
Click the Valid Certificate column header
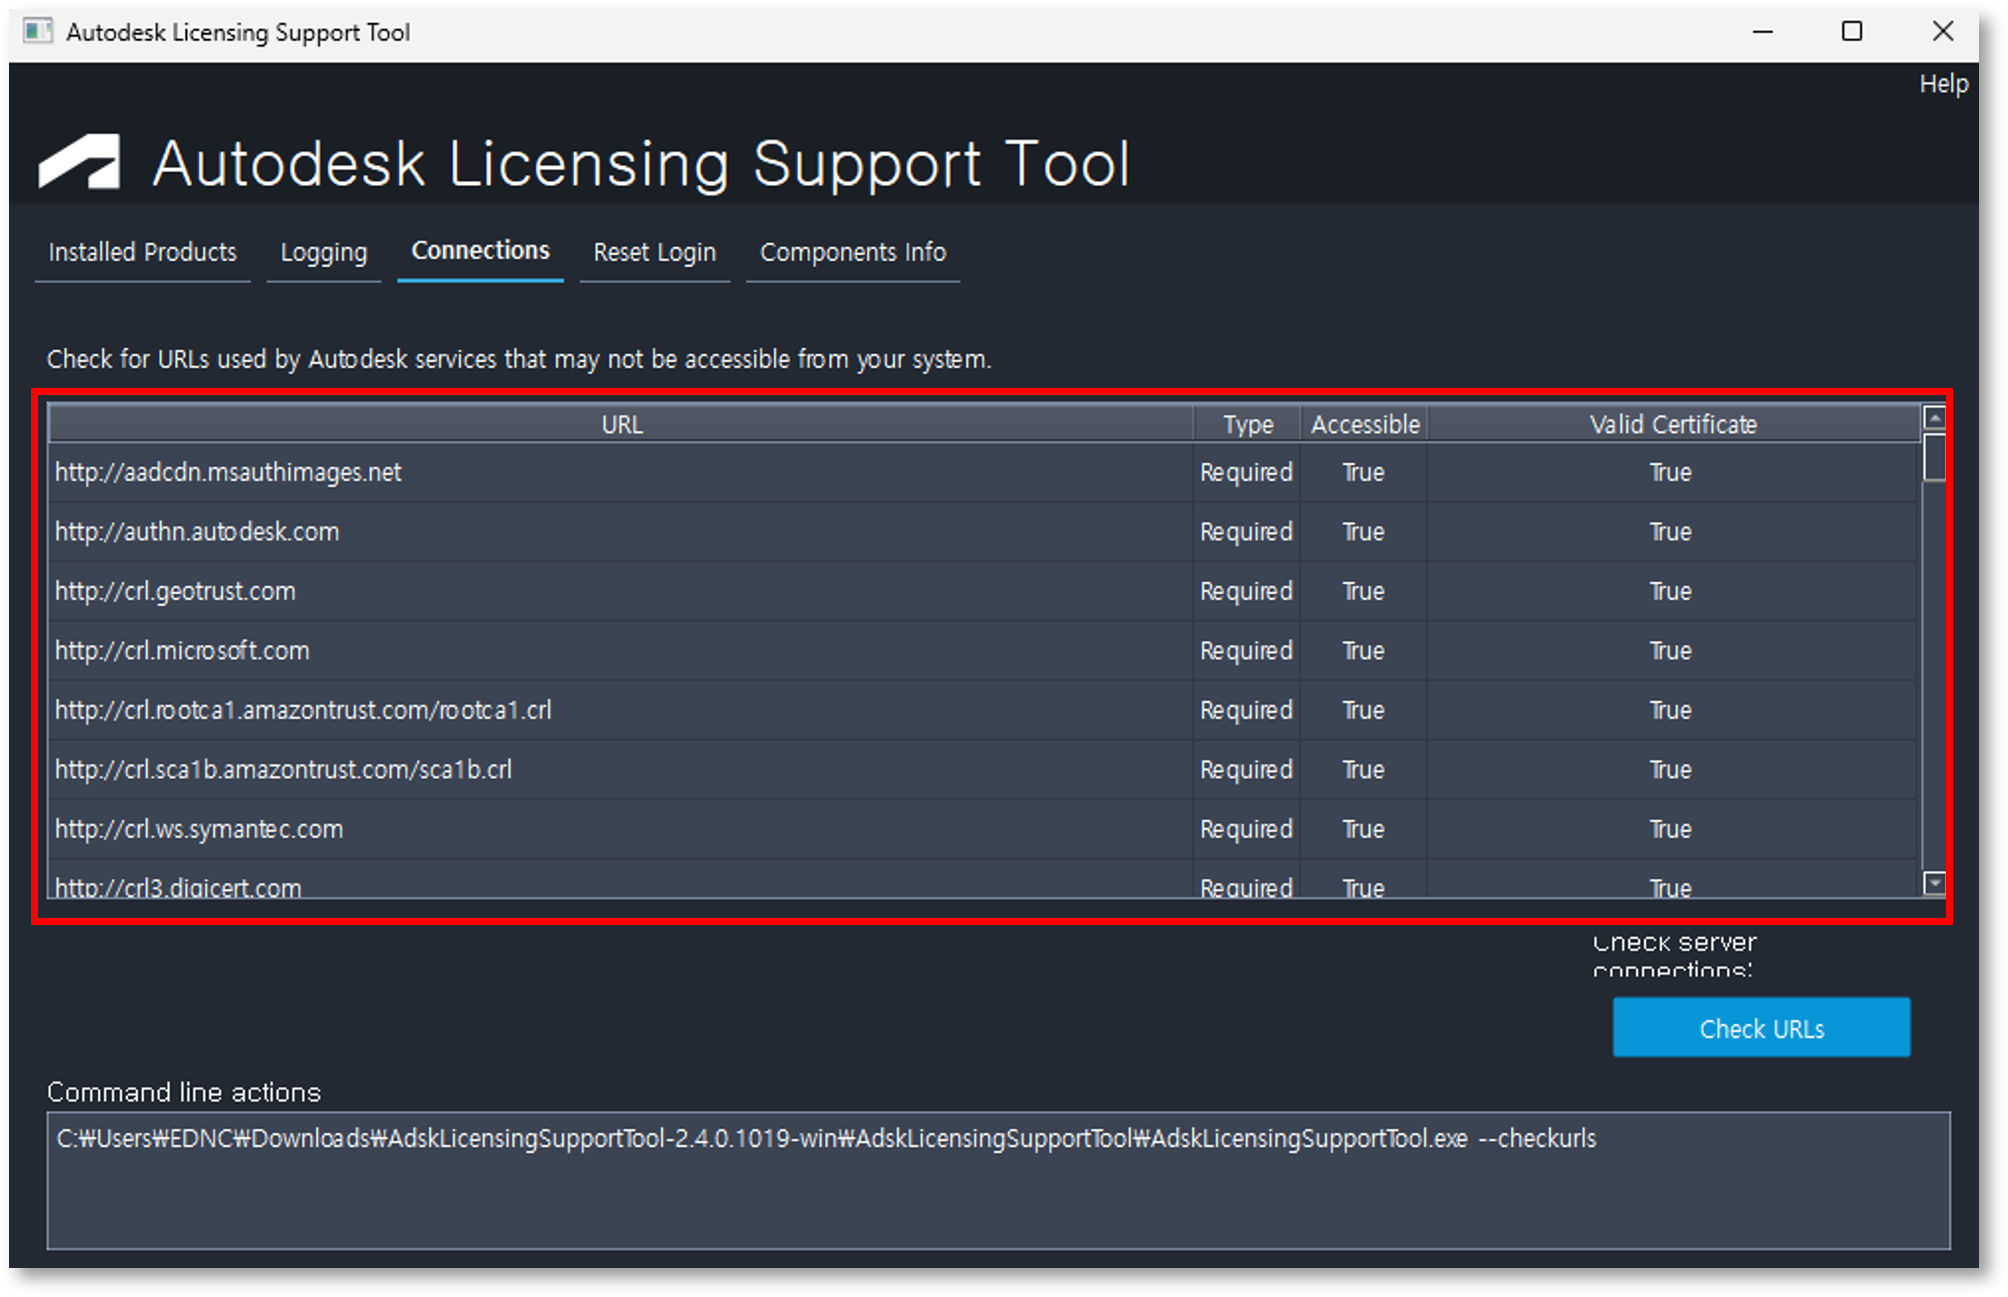pyautogui.click(x=1673, y=424)
